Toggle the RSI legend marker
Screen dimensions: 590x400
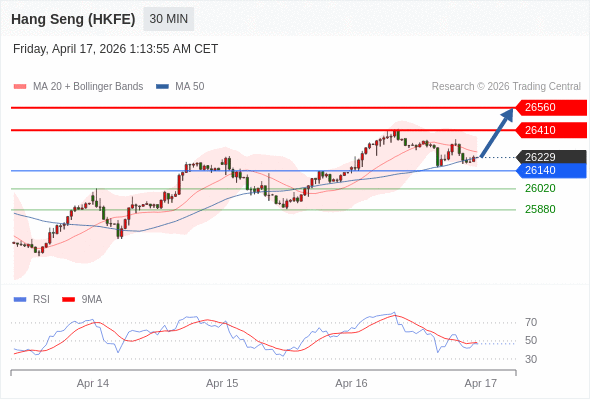point(20,300)
